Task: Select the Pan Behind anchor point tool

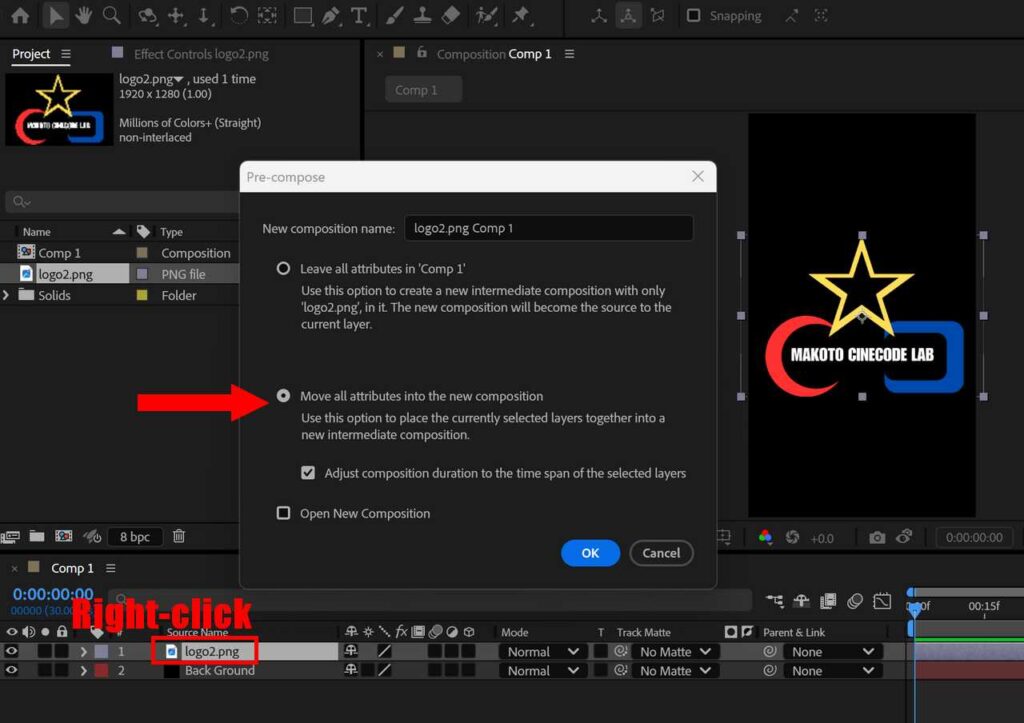Action: 268,16
